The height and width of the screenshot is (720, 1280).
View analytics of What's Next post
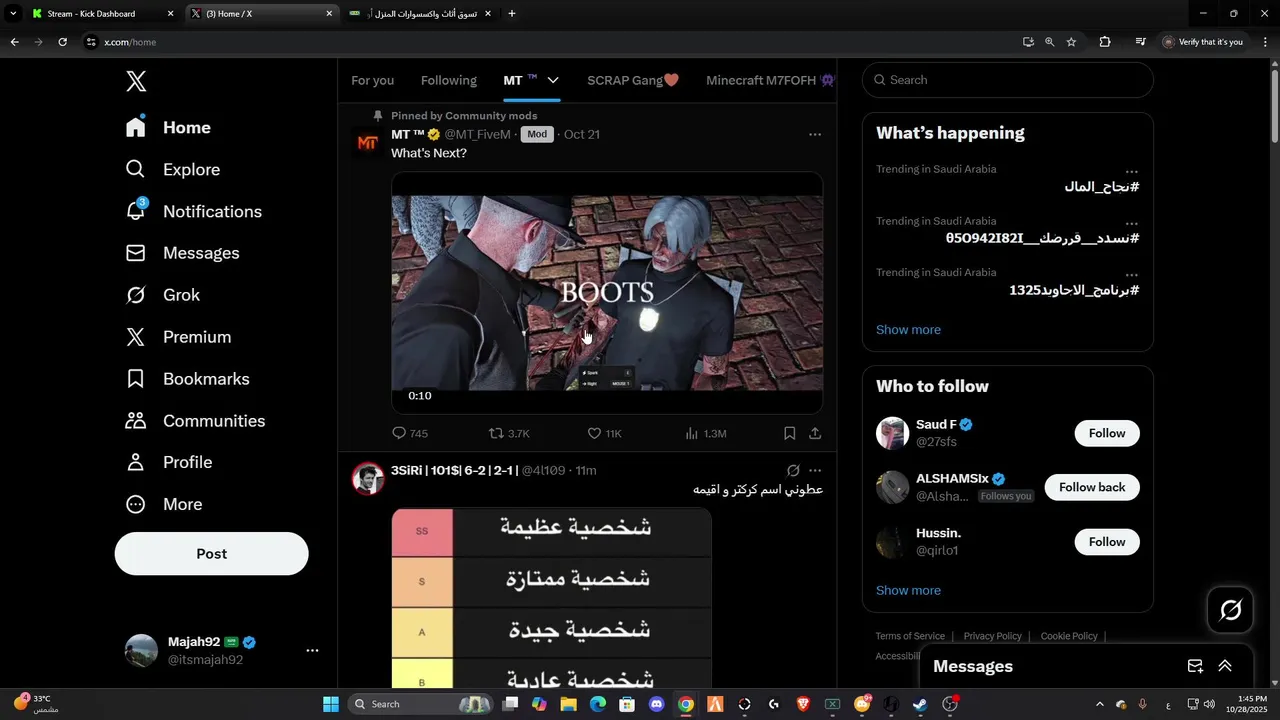tap(705, 434)
